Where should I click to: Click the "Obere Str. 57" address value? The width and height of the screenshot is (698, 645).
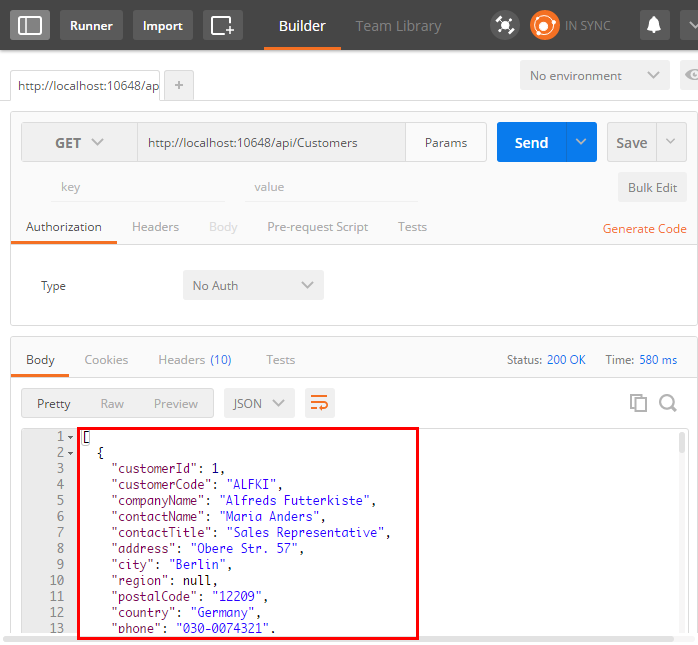point(244,548)
